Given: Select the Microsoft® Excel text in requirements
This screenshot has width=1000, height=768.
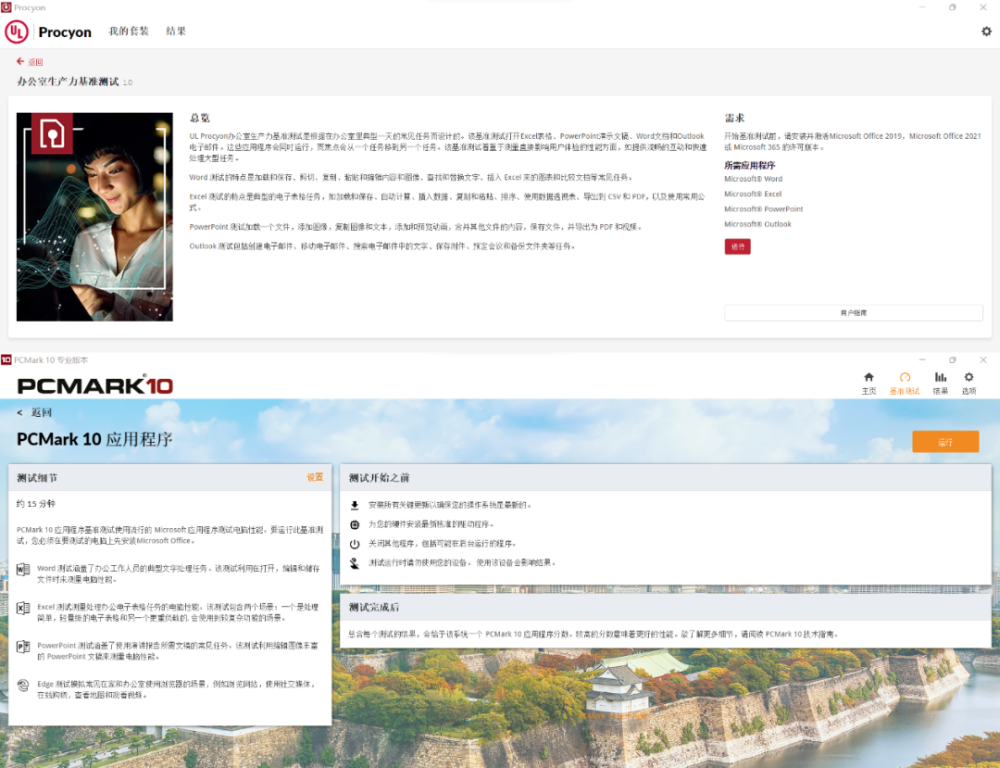Looking at the screenshot, I should pyautogui.click(x=753, y=194).
